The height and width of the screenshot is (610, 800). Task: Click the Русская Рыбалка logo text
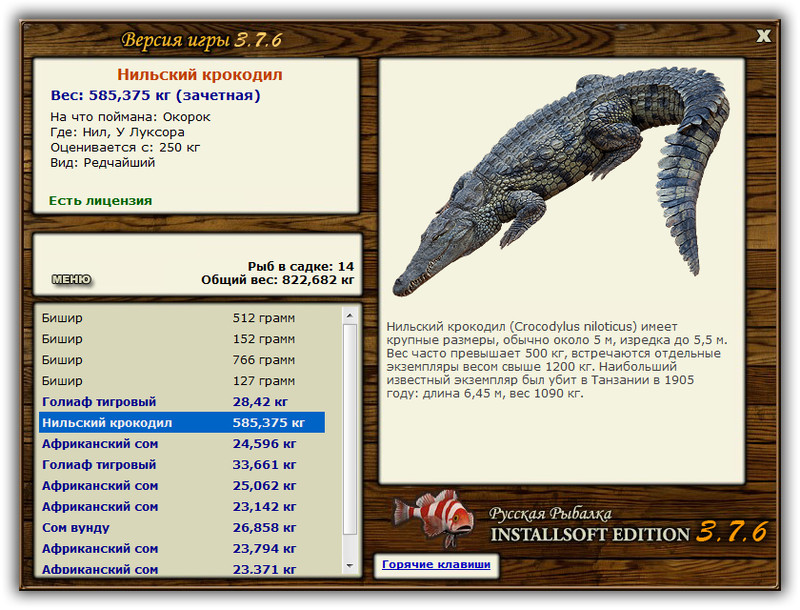[x=551, y=514]
